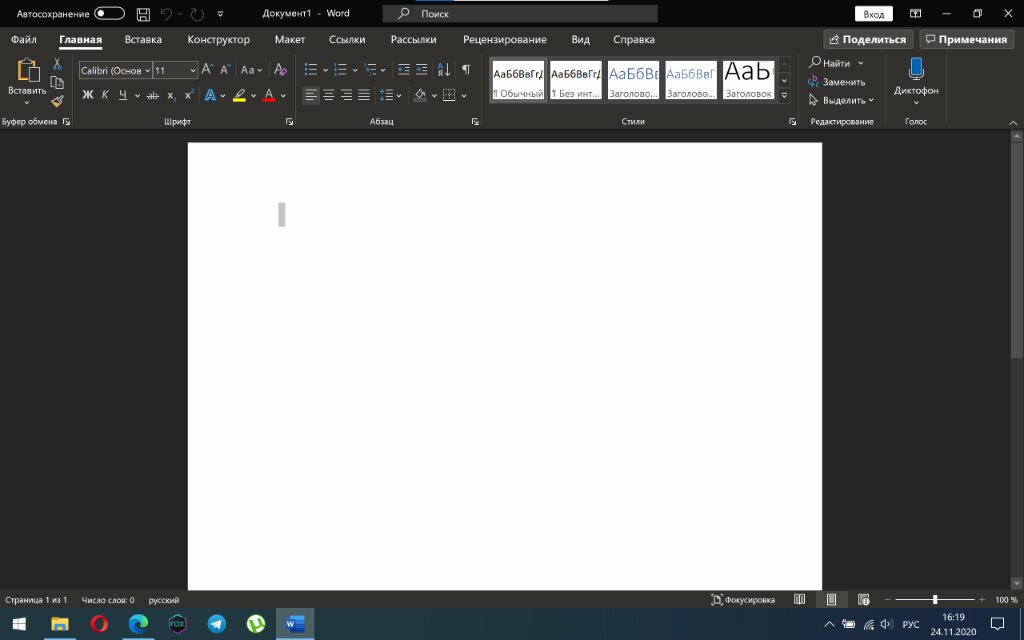The image size is (1024, 640).
Task: Switch to Read Mode view in status bar
Action: (799, 600)
